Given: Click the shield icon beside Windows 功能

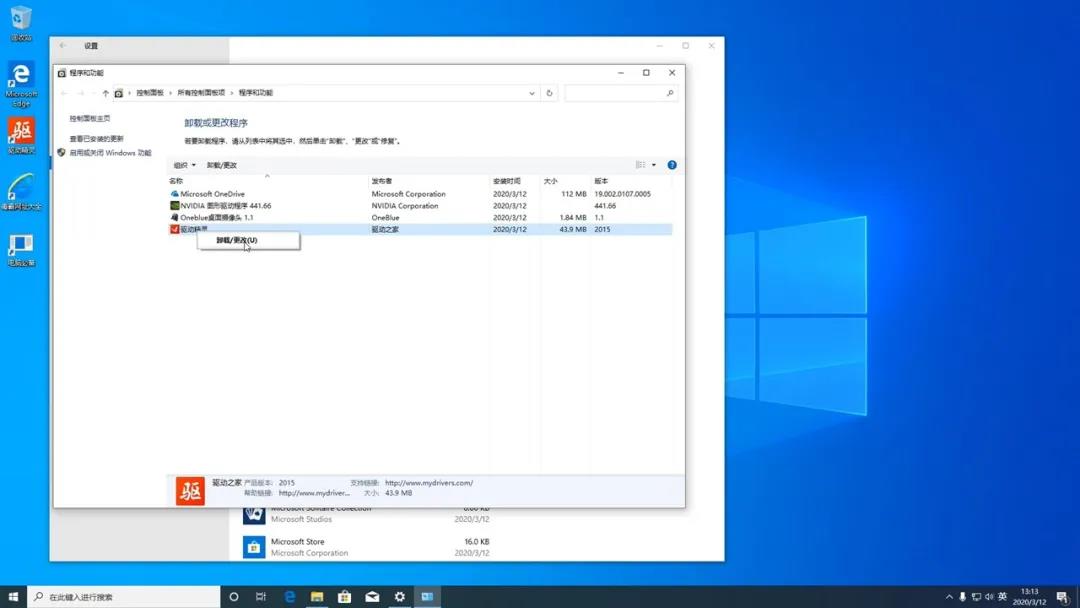Looking at the screenshot, I should [x=61, y=153].
